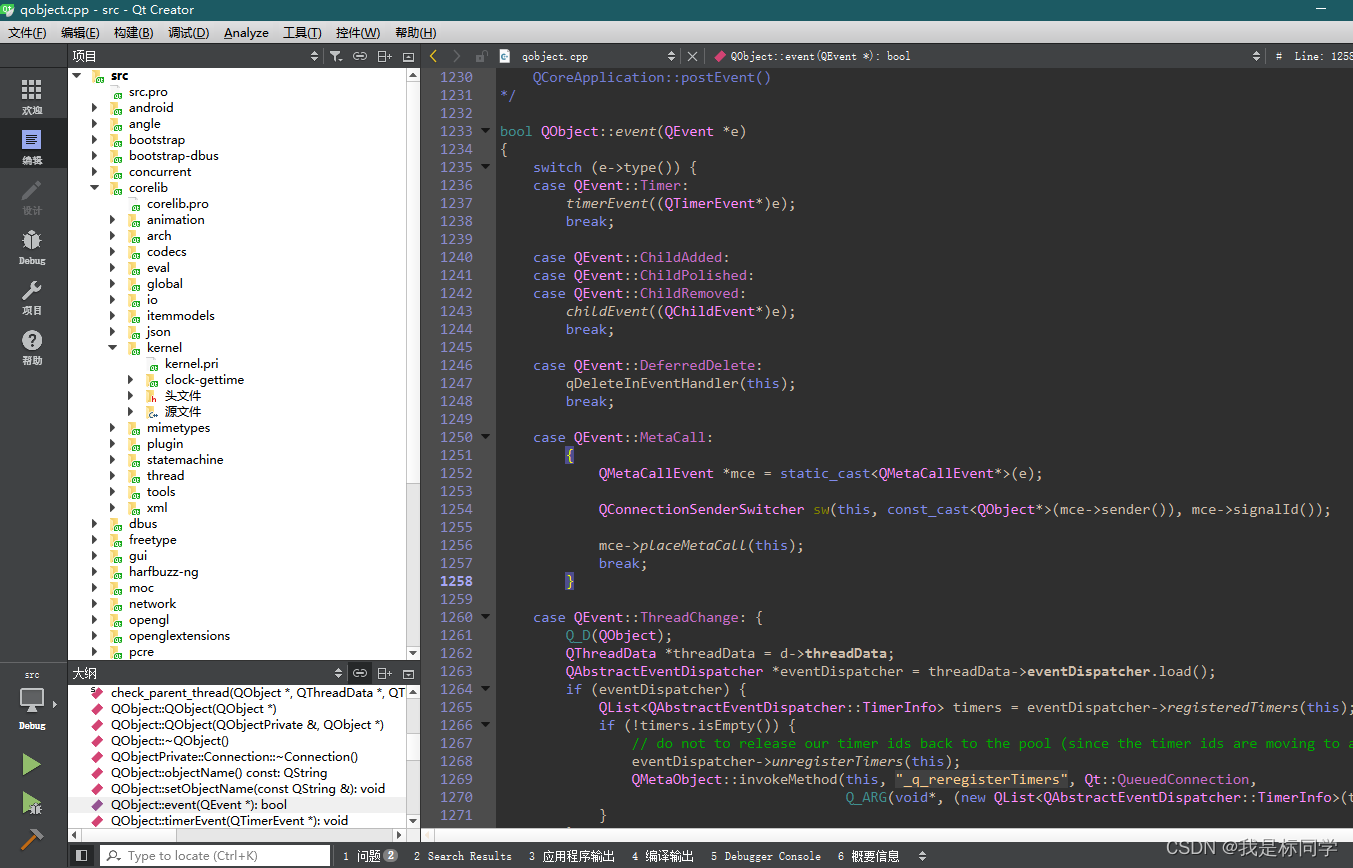This screenshot has width=1353, height=868.
Task: Toggle link-with-editor in Outline panel
Action: [360, 673]
